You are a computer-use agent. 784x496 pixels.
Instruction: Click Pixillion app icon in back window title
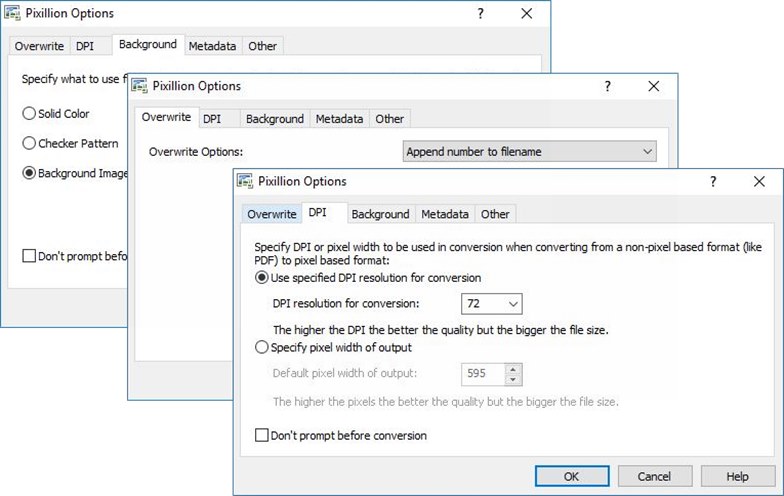[12, 13]
